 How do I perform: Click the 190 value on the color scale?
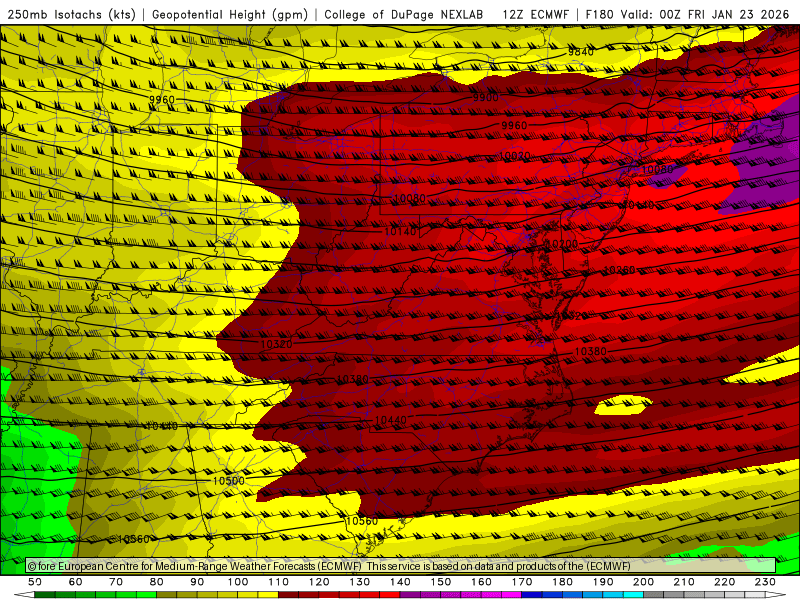pos(603,582)
